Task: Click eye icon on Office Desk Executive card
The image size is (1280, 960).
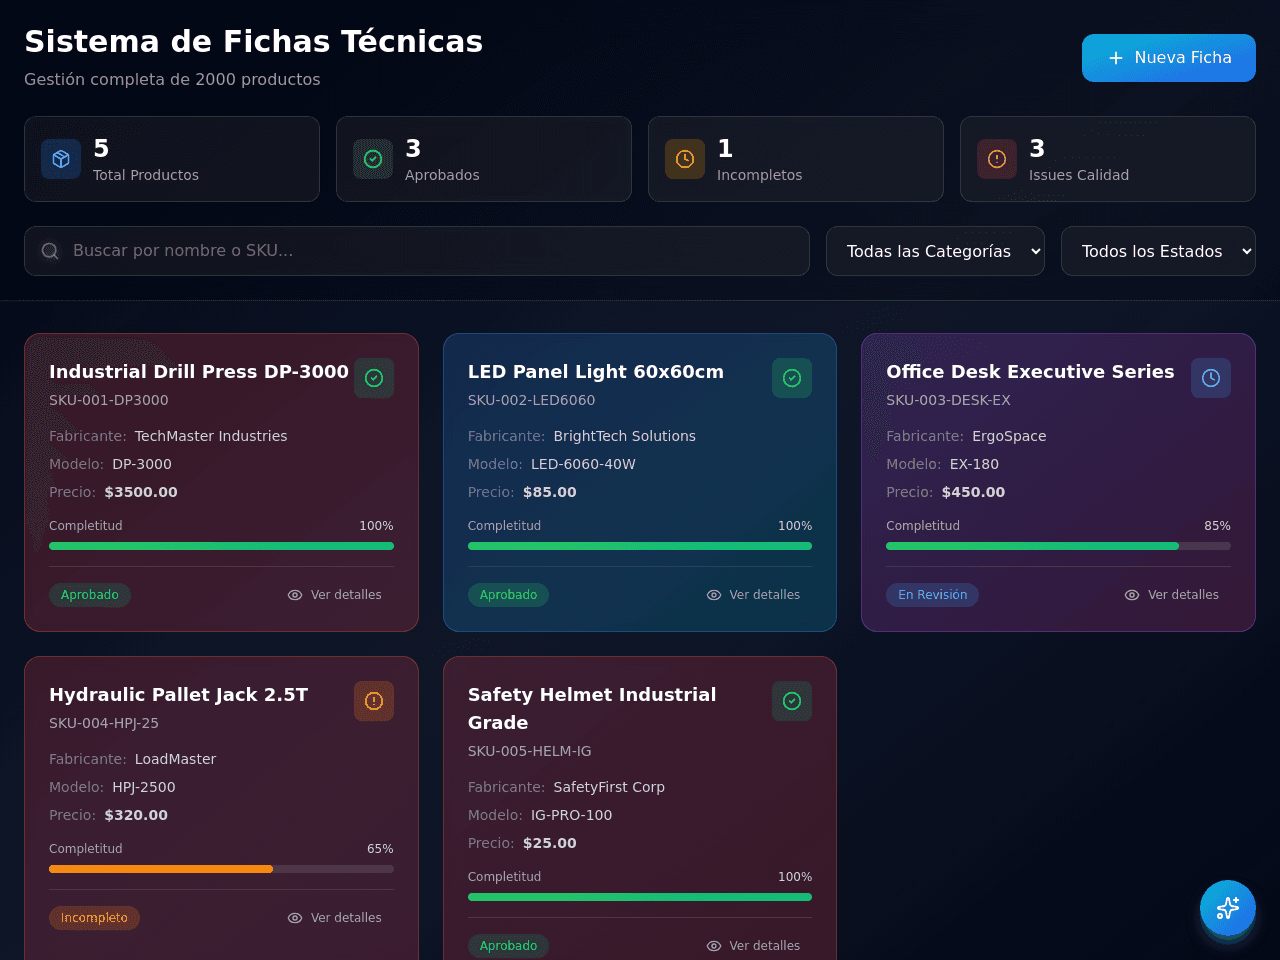Action: click(x=1132, y=595)
